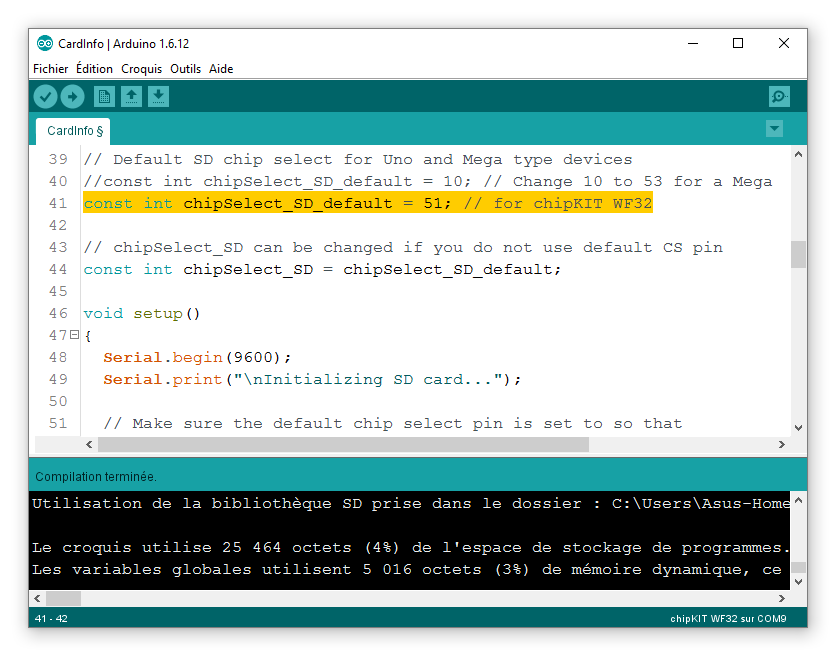The width and height of the screenshot is (838, 654).
Task: Select the CardInfo sketch tab
Action: (x=73, y=131)
